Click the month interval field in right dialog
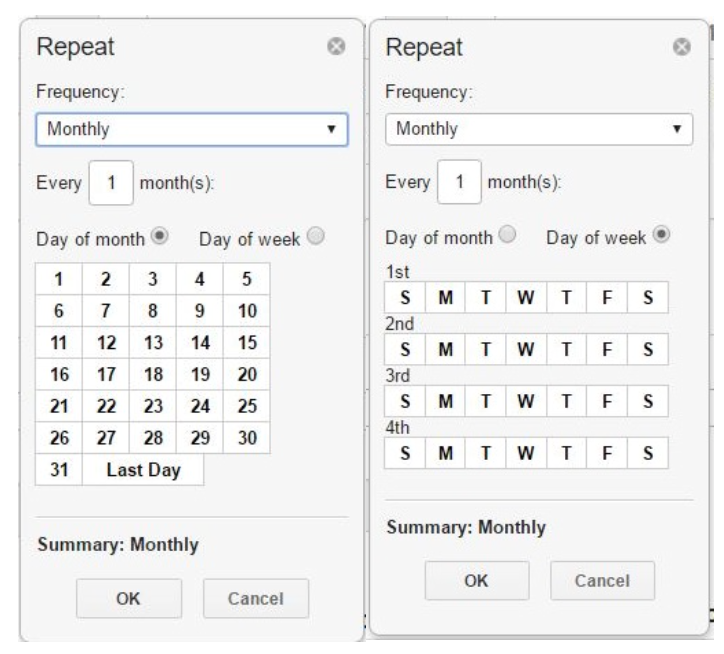Screen dimensions: 724x654 460,183
